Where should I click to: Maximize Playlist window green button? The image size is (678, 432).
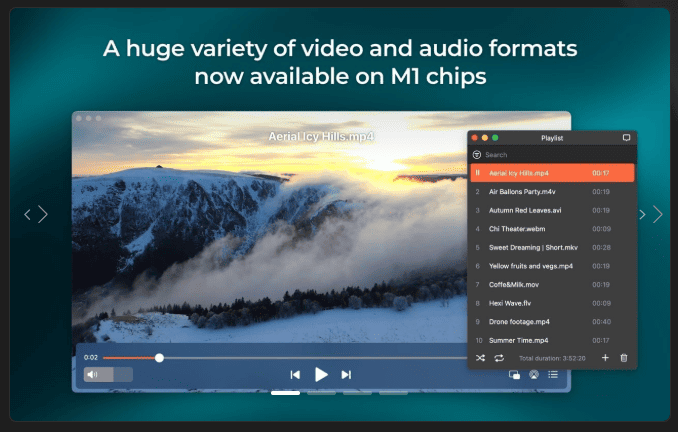click(495, 138)
